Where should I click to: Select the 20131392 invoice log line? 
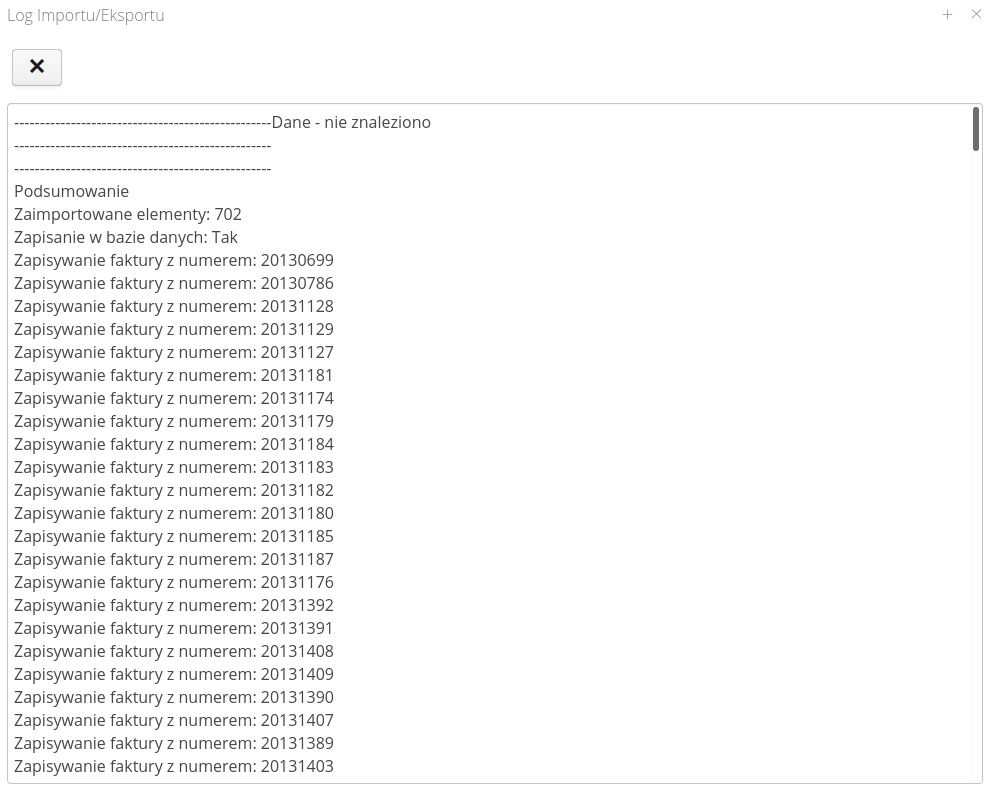pyautogui.click(x=173, y=605)
